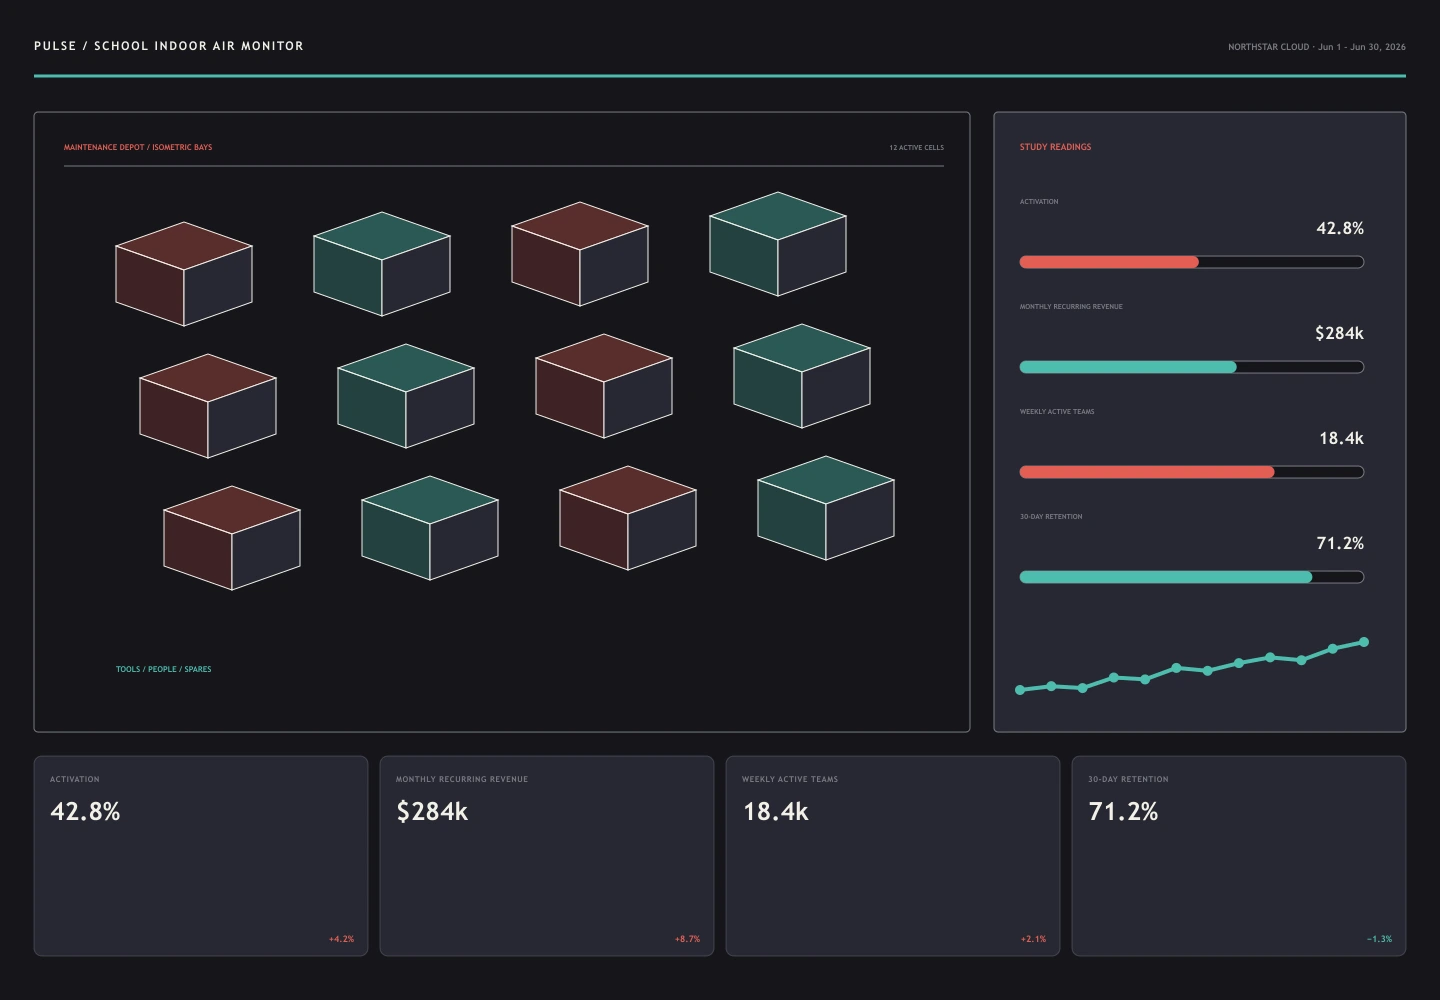The width and height of the screenshot is (1440, 1000).
Task: Click the Weekly Active Teams progress bar
Action: coord(1191,472)
